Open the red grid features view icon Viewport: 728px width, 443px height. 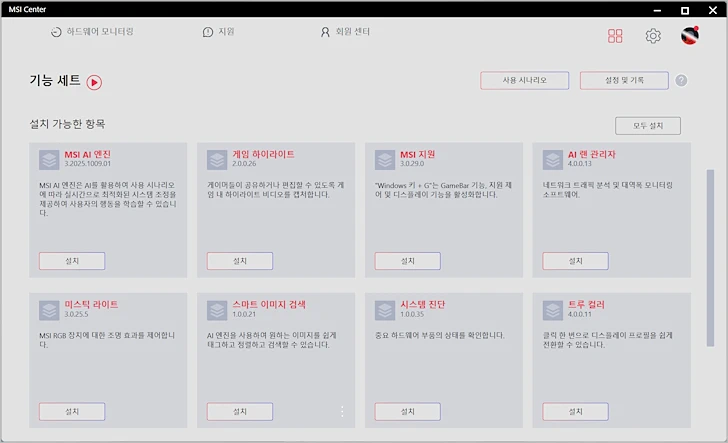(615, 36)
